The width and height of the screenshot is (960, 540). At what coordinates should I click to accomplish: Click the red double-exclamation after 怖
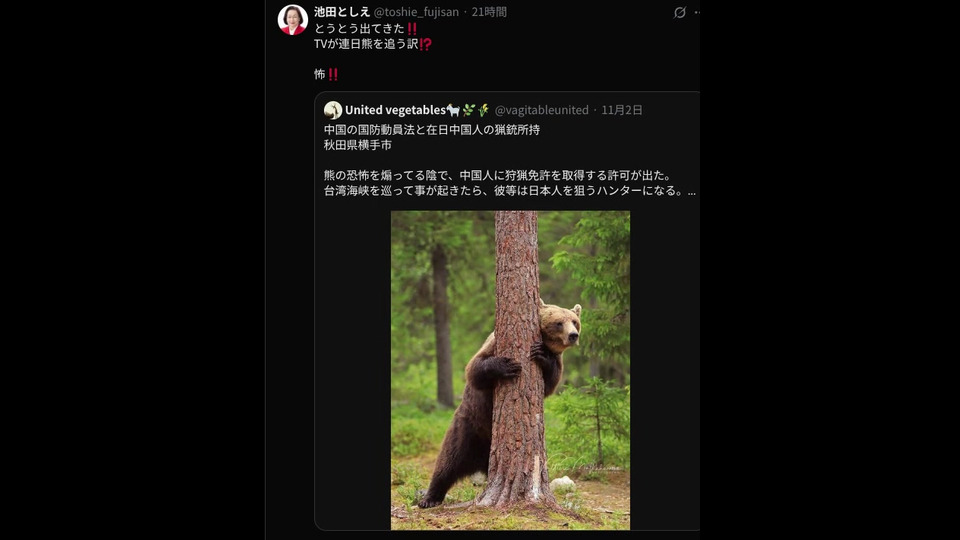click(333, 75)
